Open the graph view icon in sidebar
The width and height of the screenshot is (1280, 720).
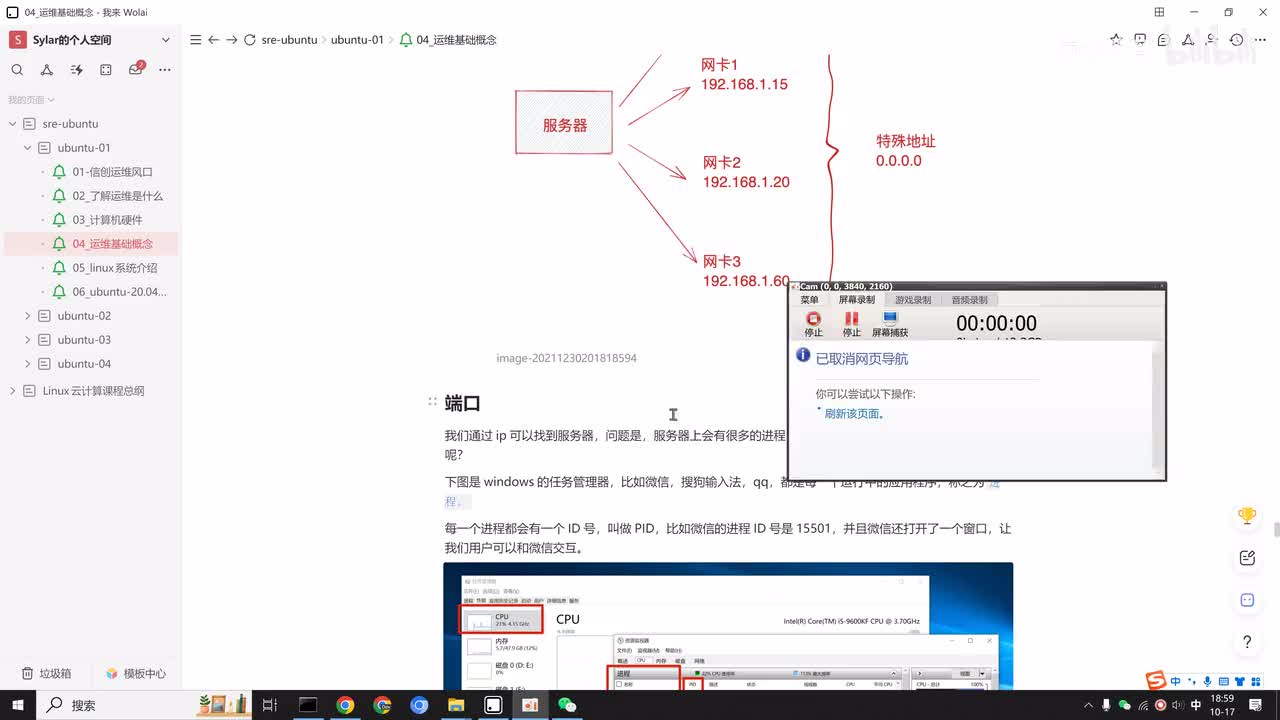(x=47, y=70)
